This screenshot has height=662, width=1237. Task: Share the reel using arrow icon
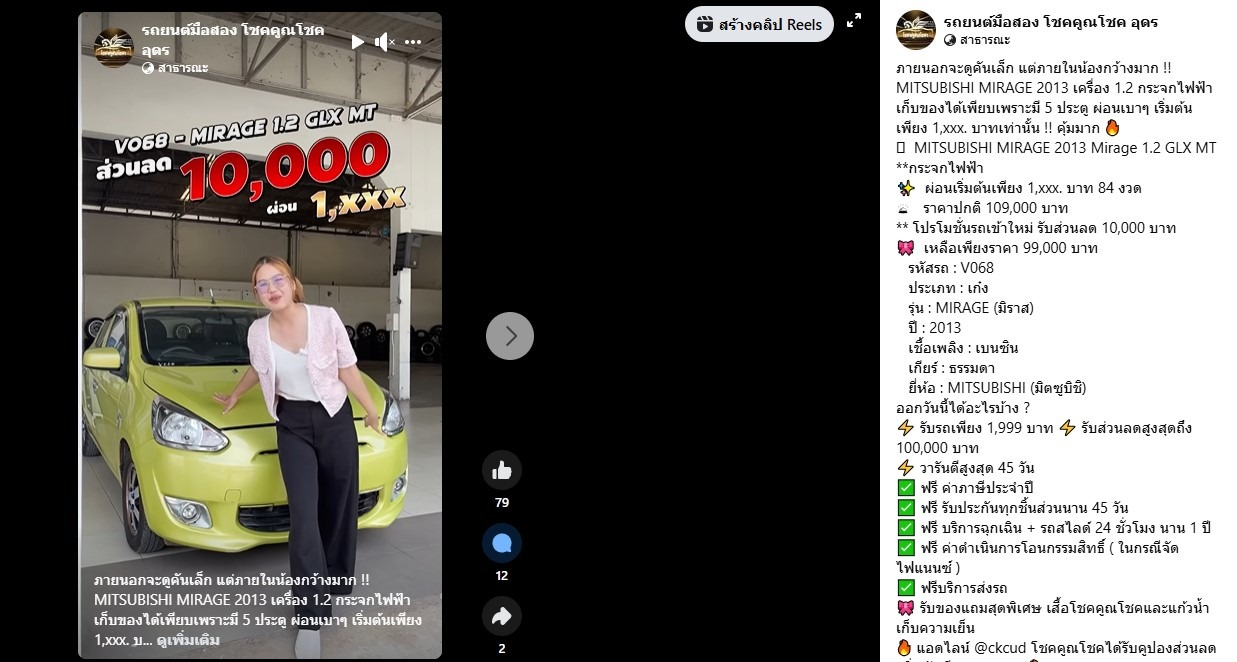(x=502, y=616)
